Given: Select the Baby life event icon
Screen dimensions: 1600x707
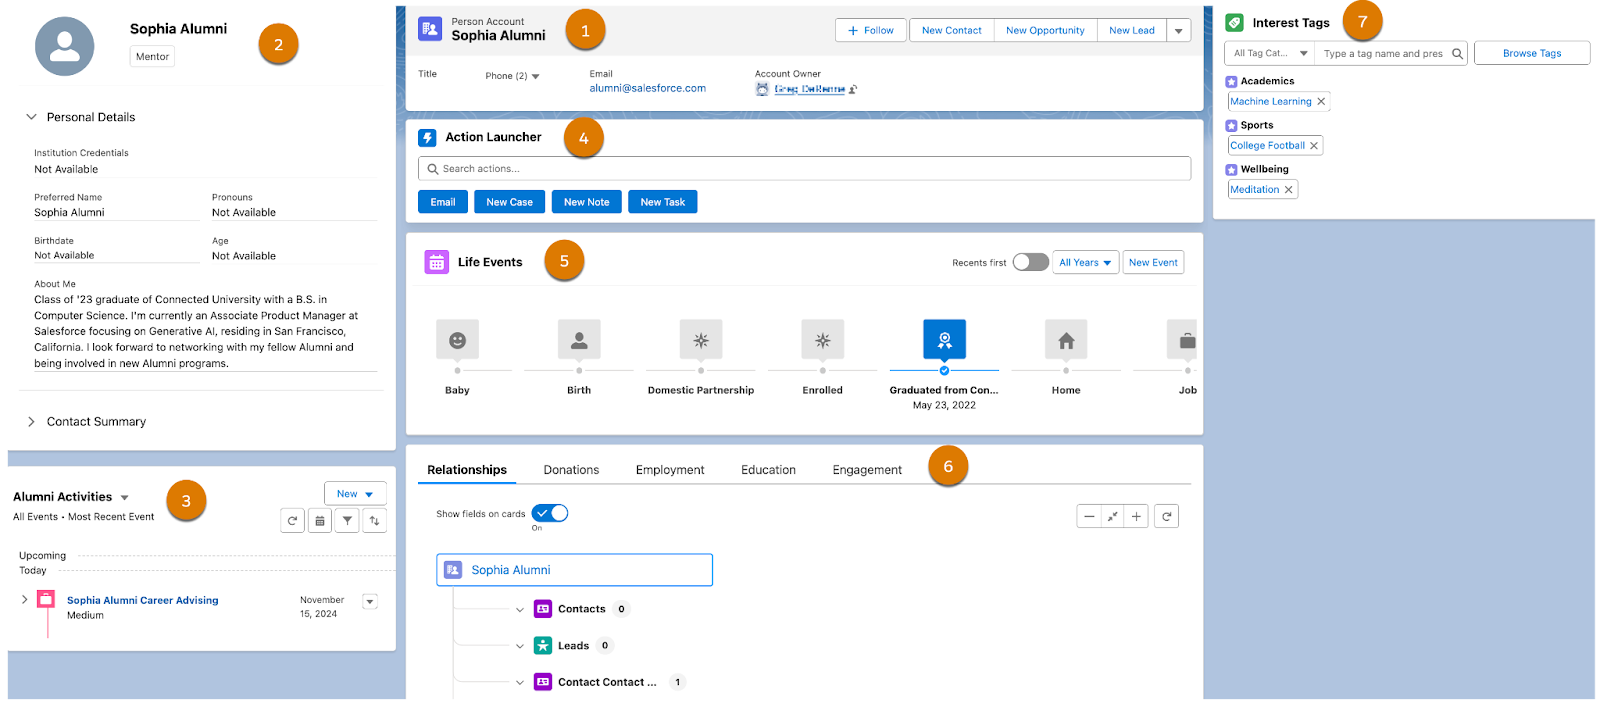Looking at the screenshot, I should [457, 340].
